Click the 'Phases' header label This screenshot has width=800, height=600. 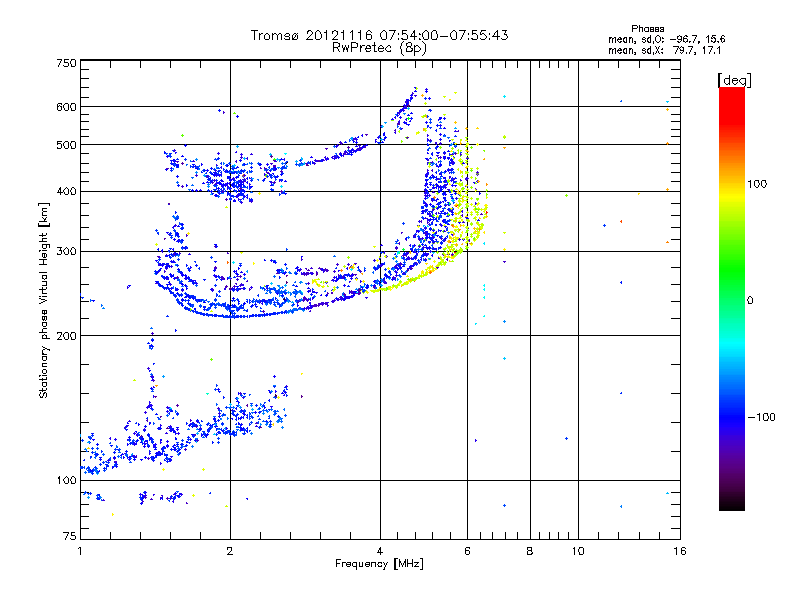[x=647, y=29]
